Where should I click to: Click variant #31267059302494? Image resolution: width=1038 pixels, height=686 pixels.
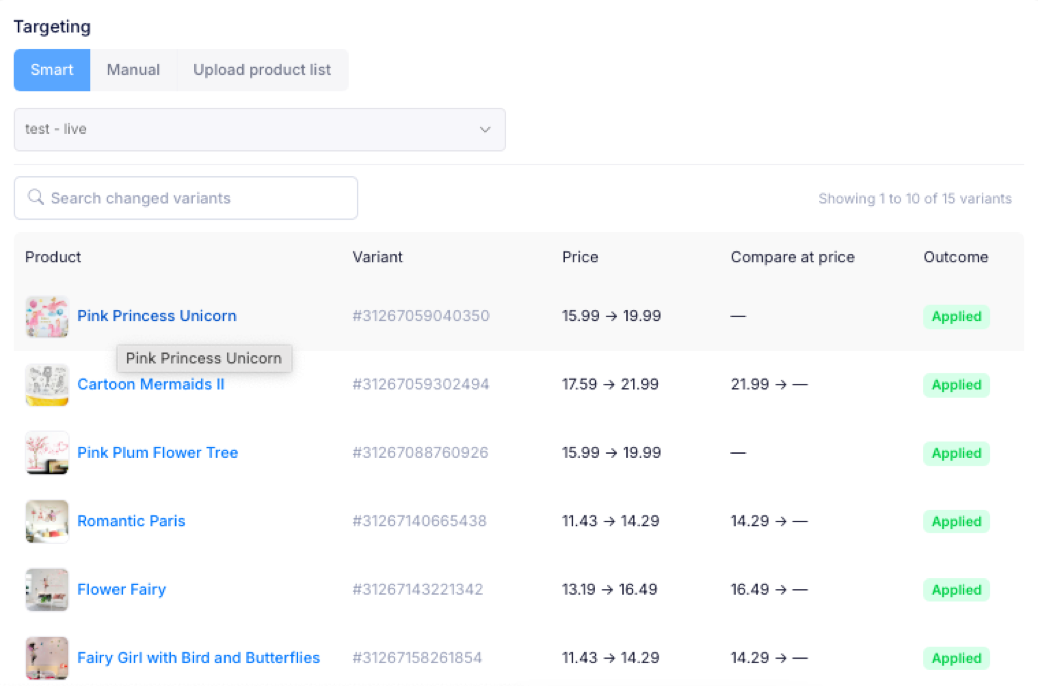(421, 384)
